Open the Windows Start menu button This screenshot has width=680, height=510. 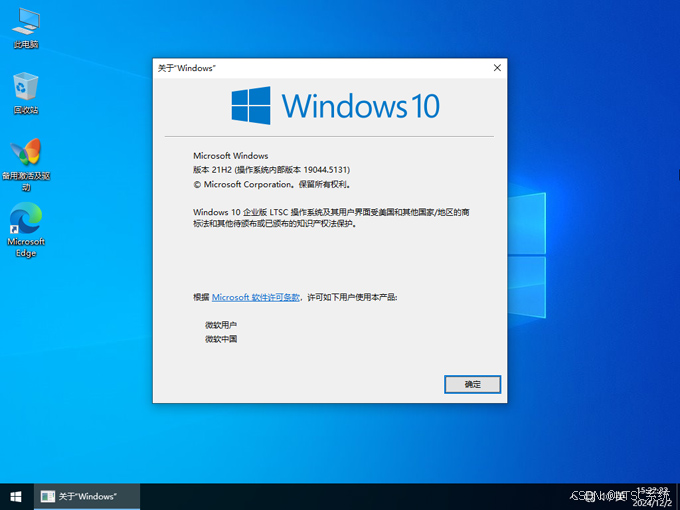(x=16, y=496)
